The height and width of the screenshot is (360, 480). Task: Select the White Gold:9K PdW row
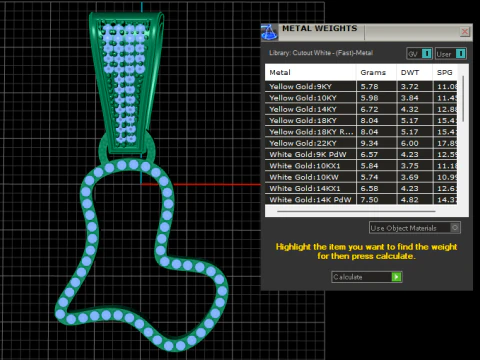click(361, 154)
